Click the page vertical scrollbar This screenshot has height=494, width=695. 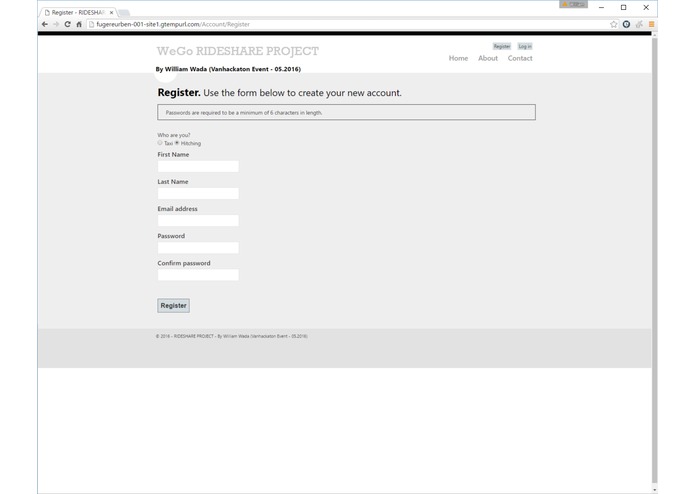655,259
